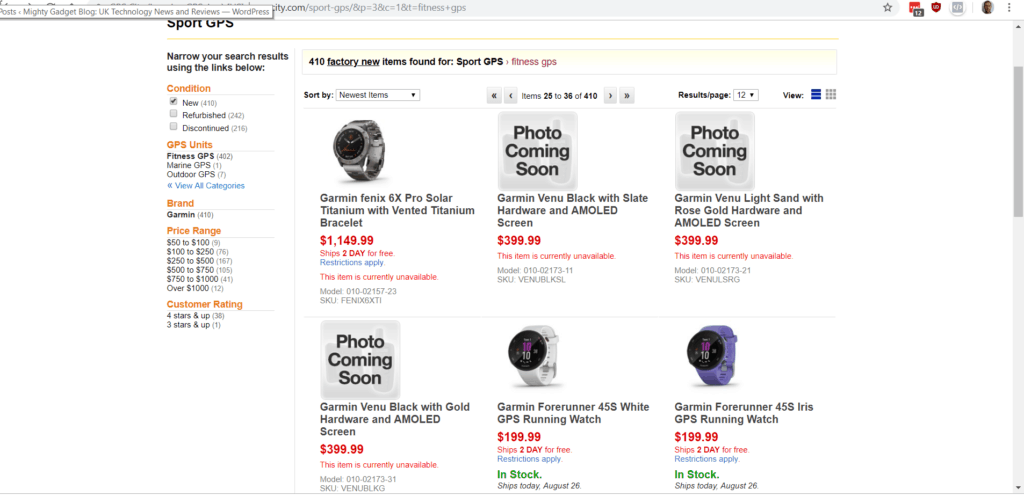Image resolution: width=1024 pixels, height=496 pixels.
Task: Bookmark this page with the star icon
Action: tap(888, 8)
